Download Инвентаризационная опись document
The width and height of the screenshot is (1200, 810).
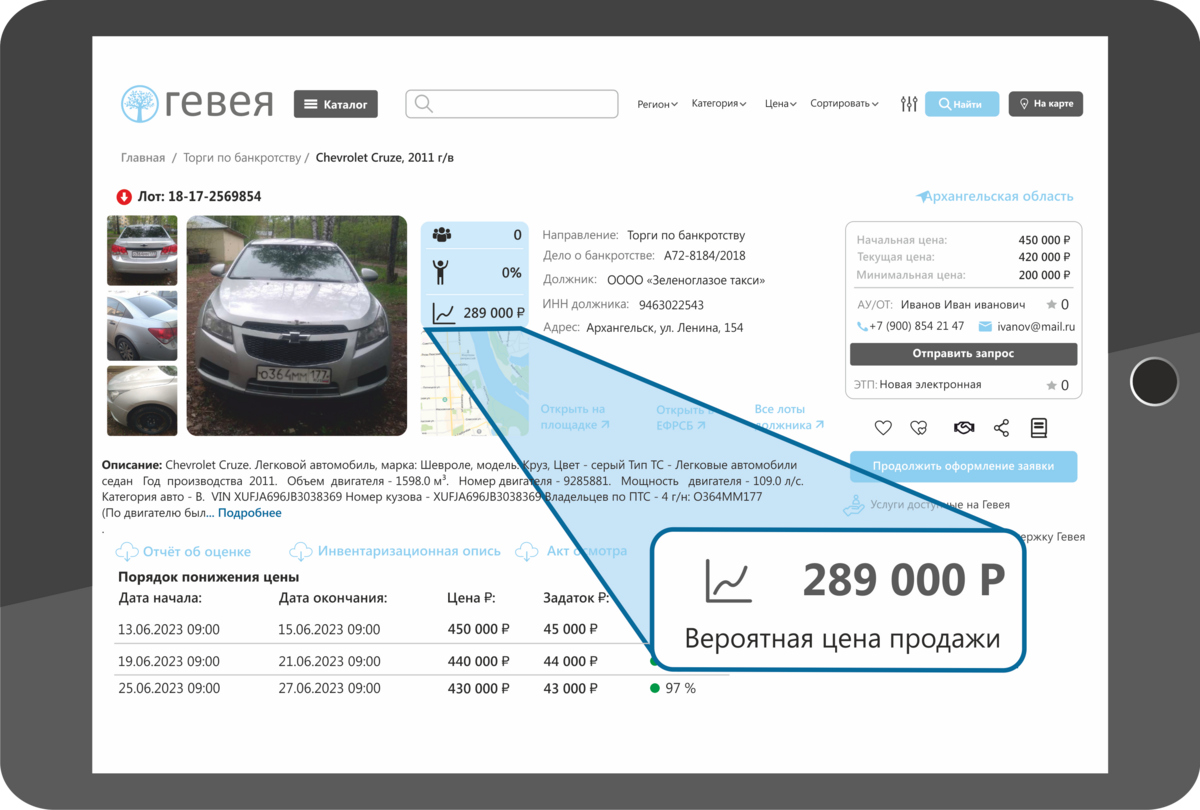(410, 551)
